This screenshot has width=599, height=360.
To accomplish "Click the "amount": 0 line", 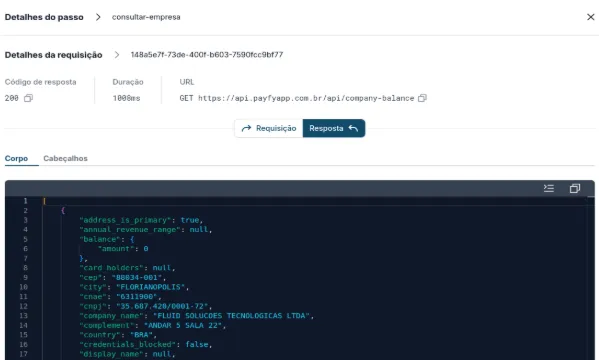I will coord(123,249).
